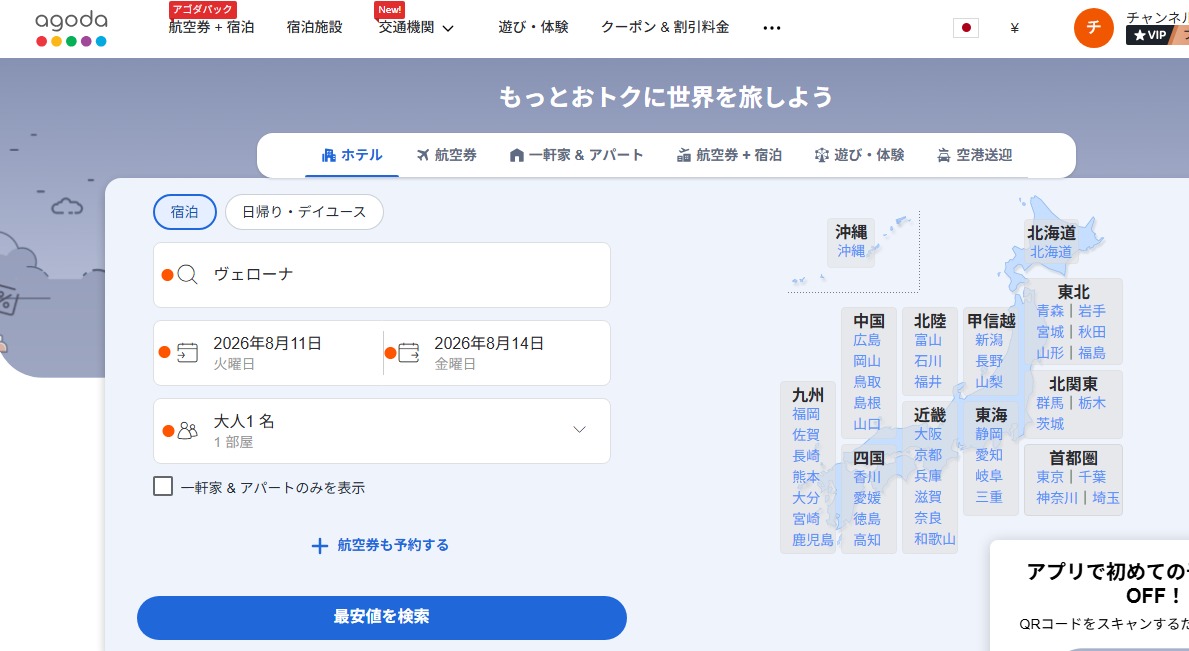
Task: Select 福岡 in 九州 region
Action: (x=806, y=414)
